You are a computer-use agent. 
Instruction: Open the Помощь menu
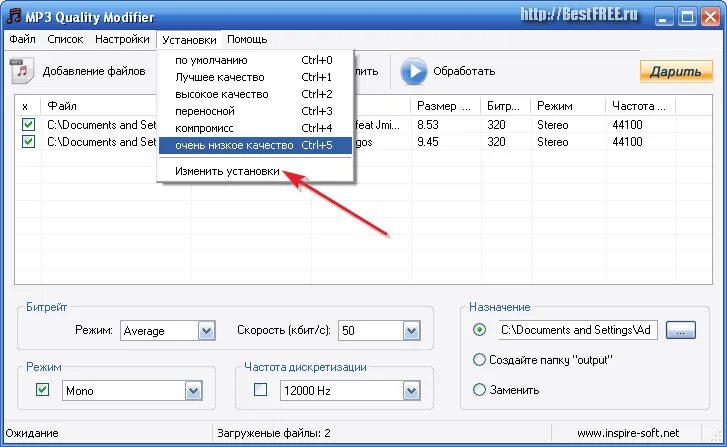[247, 39]
